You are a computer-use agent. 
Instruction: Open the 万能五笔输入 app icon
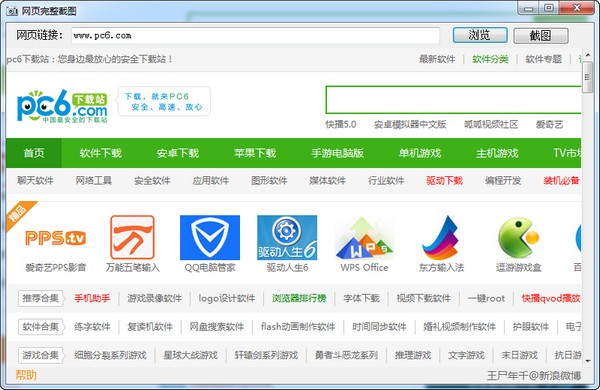tap(132, 237)
